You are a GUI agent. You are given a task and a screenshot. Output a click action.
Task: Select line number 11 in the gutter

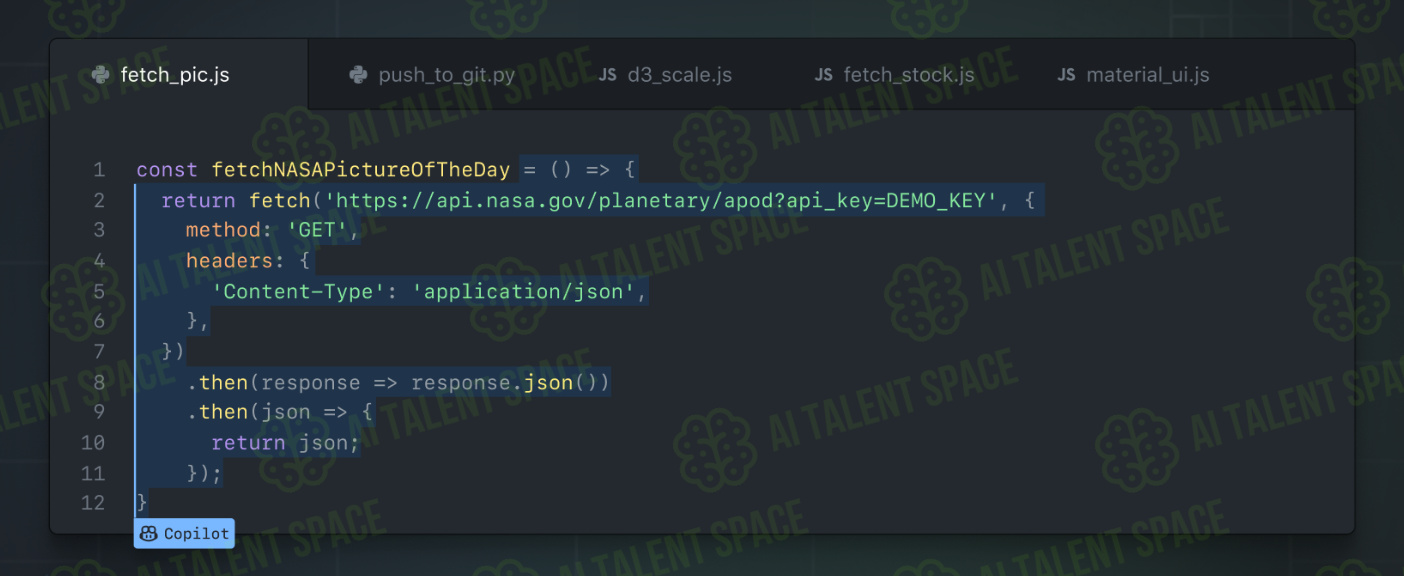pos(93,472)
